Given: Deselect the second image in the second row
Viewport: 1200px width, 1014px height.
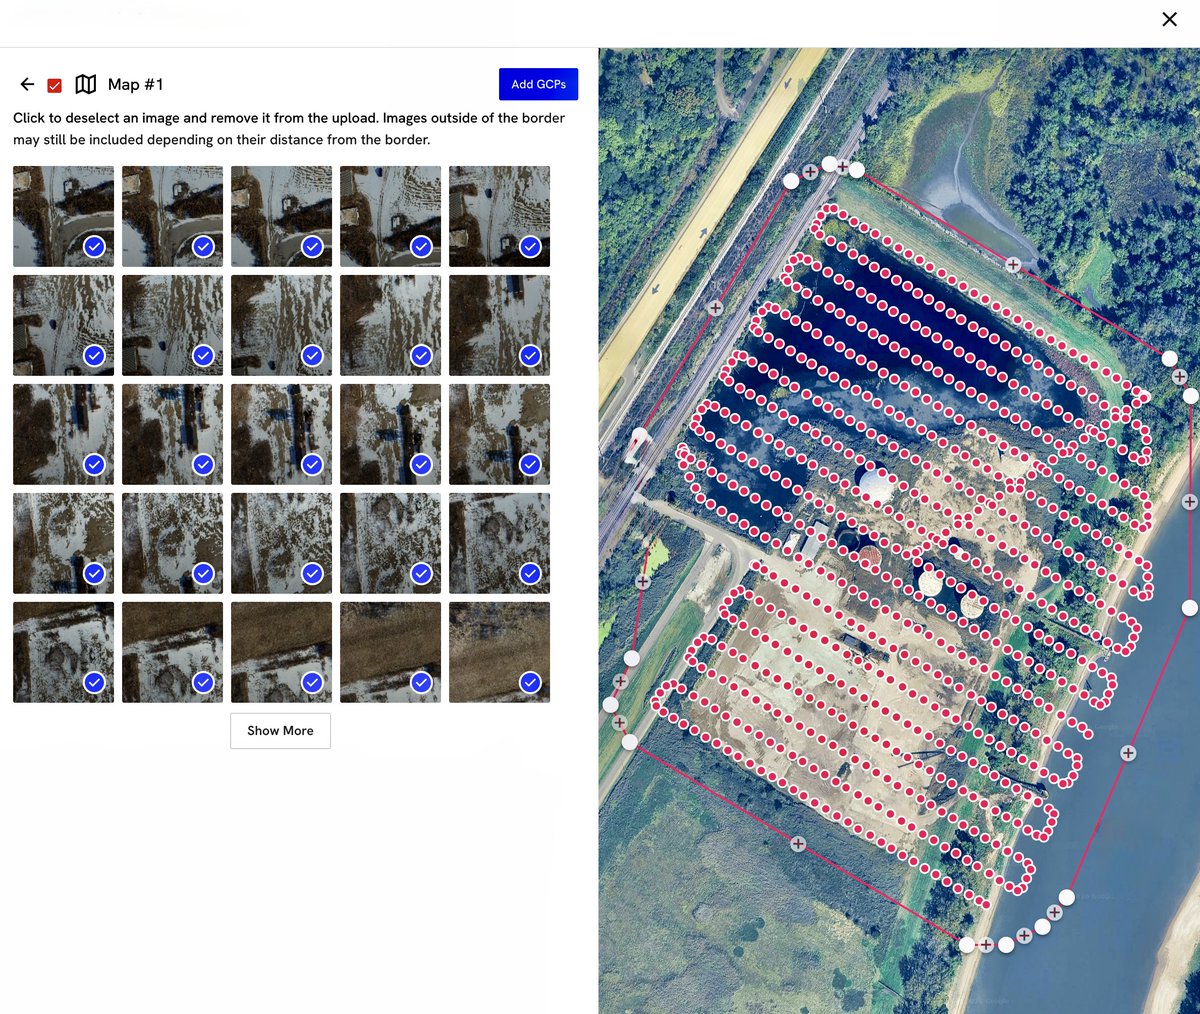Looking at the screenshot, I should click(172, 325).
